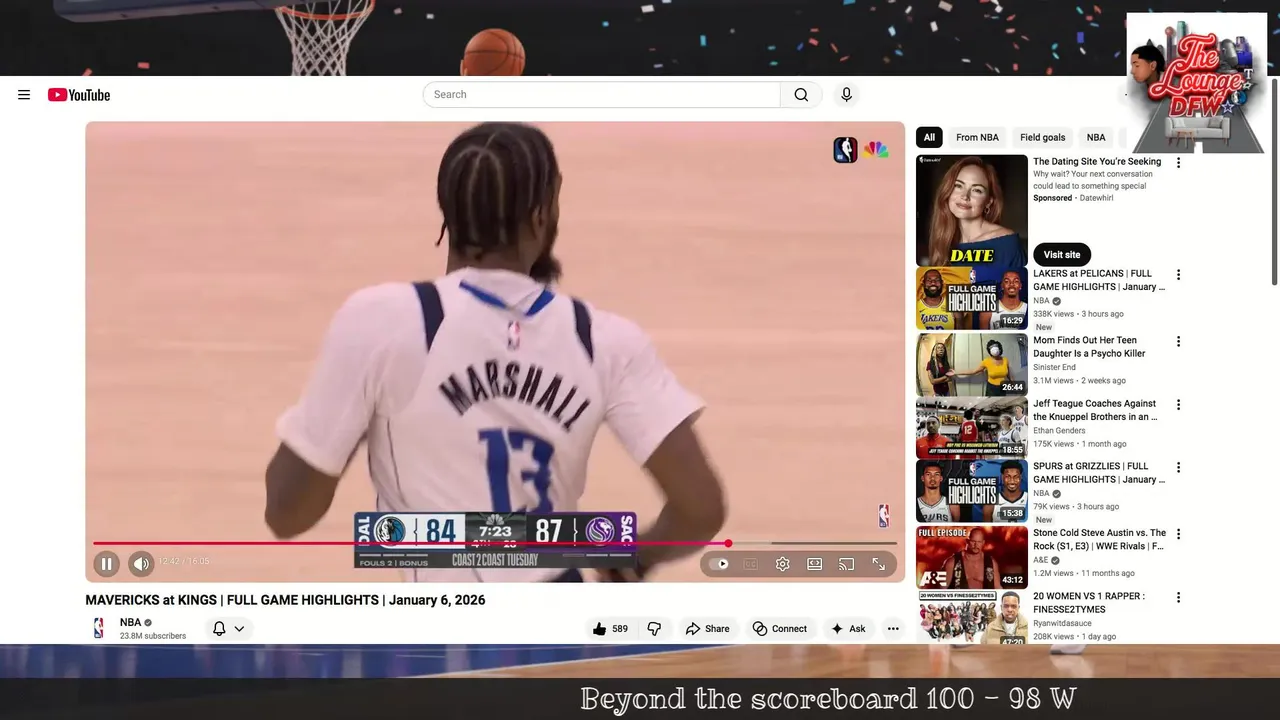
Task: Open options for Stone Cold Steve Austin video
Action: 1178,534
